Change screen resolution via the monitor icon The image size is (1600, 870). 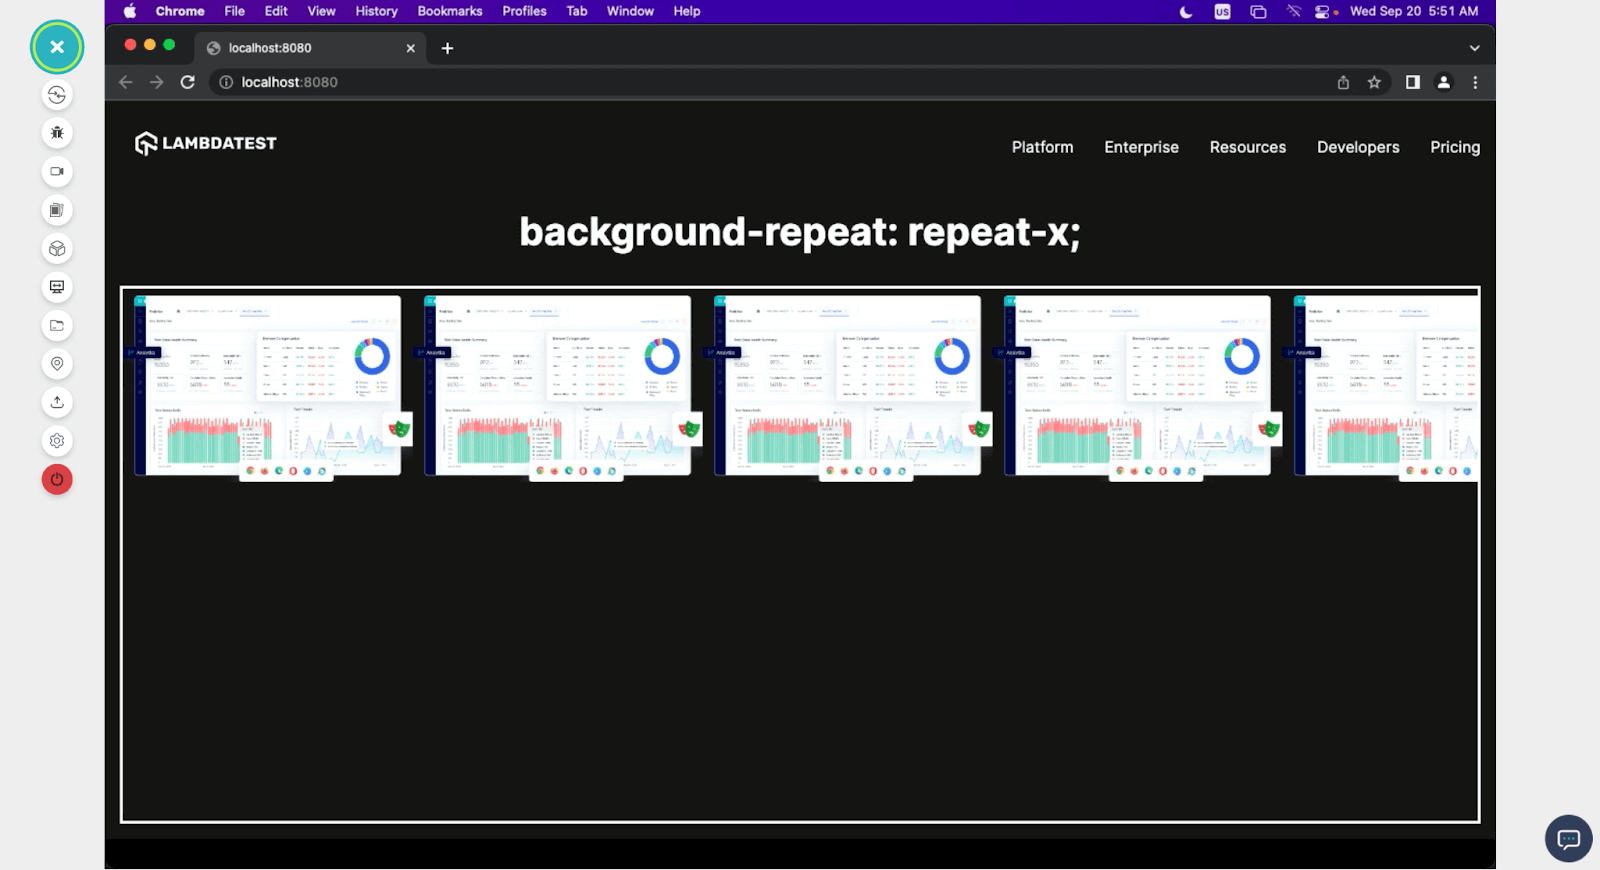tap(57, 287)
